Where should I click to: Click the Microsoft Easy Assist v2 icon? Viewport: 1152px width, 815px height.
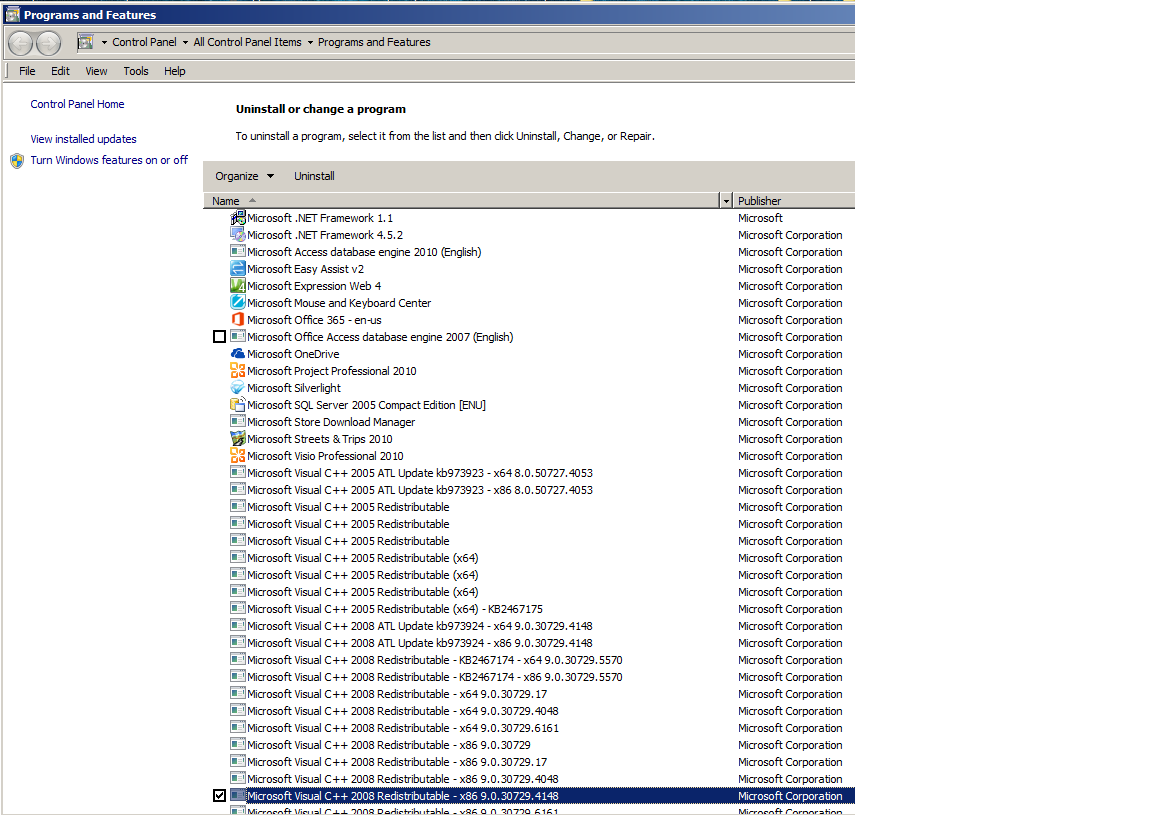[x=237, y=268]
